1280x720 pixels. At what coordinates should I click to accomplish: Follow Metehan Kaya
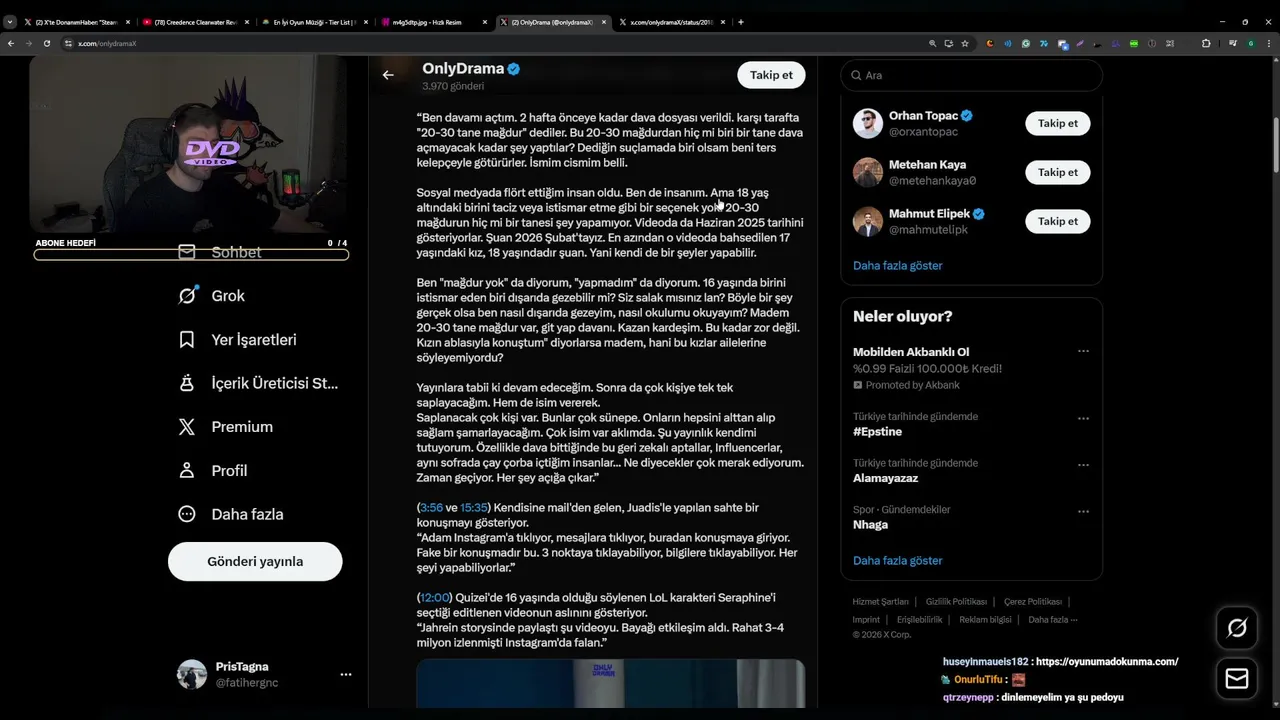pyautogui.click(x=1058, y=172)
